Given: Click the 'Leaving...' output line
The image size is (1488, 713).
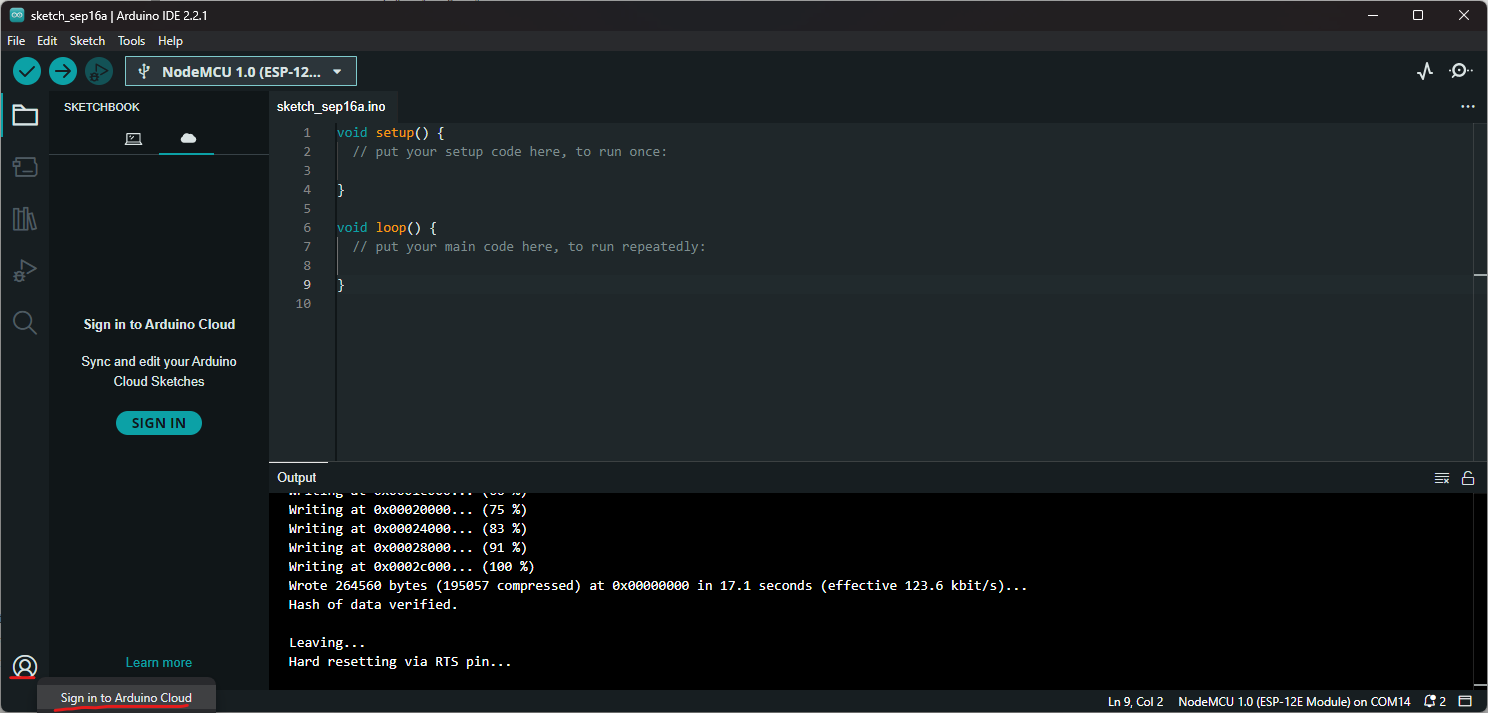Looking at the screenshot, I should click(x=327, y=642).
